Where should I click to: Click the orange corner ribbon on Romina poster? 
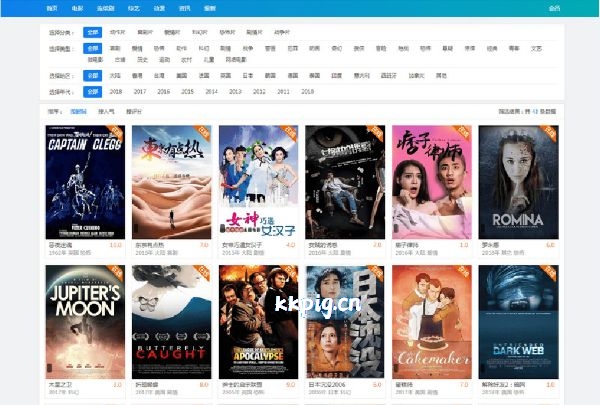[x=550, y=132]
